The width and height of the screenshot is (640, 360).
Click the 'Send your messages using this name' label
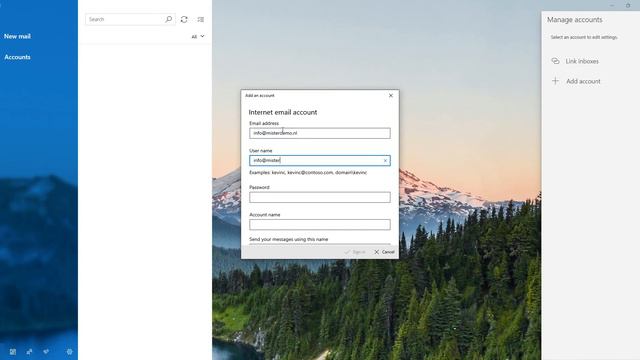(x=289, y=239)
